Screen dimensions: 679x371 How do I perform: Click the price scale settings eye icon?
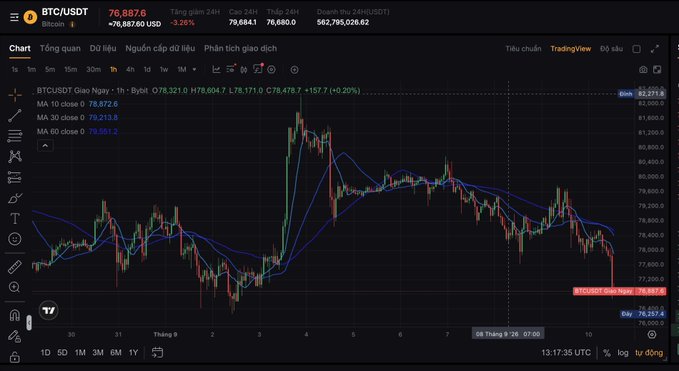pyautogui.click(x=652, y=334)
